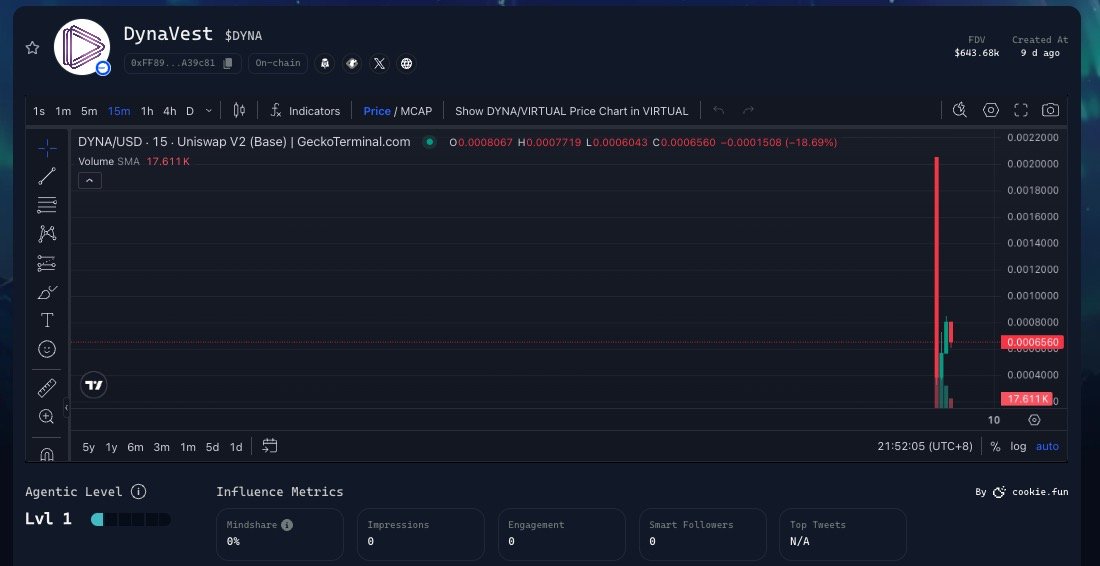Switch to 1s timeframe

(39, 111)
